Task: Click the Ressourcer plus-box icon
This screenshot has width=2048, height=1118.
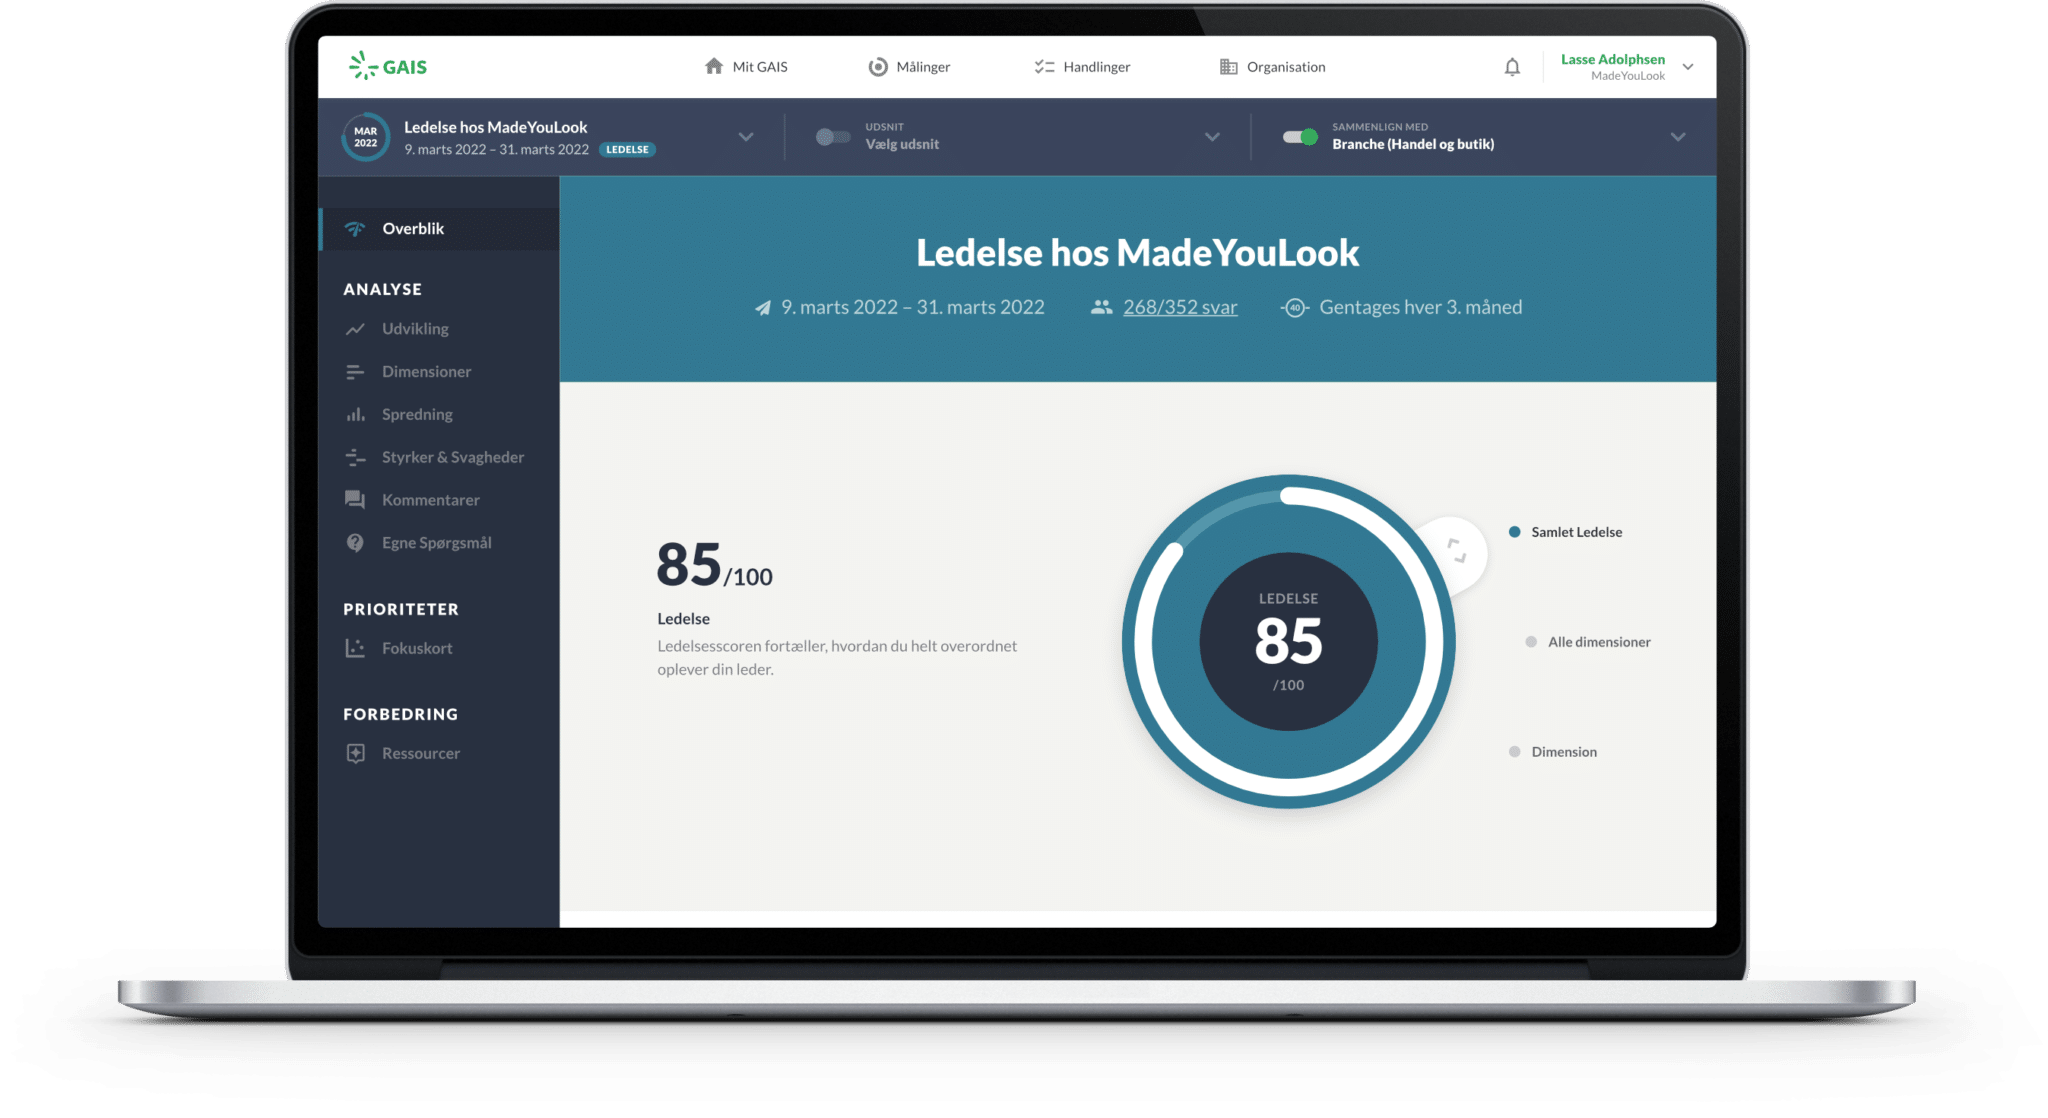Action: pyautogui.click(x=355, y=753)
